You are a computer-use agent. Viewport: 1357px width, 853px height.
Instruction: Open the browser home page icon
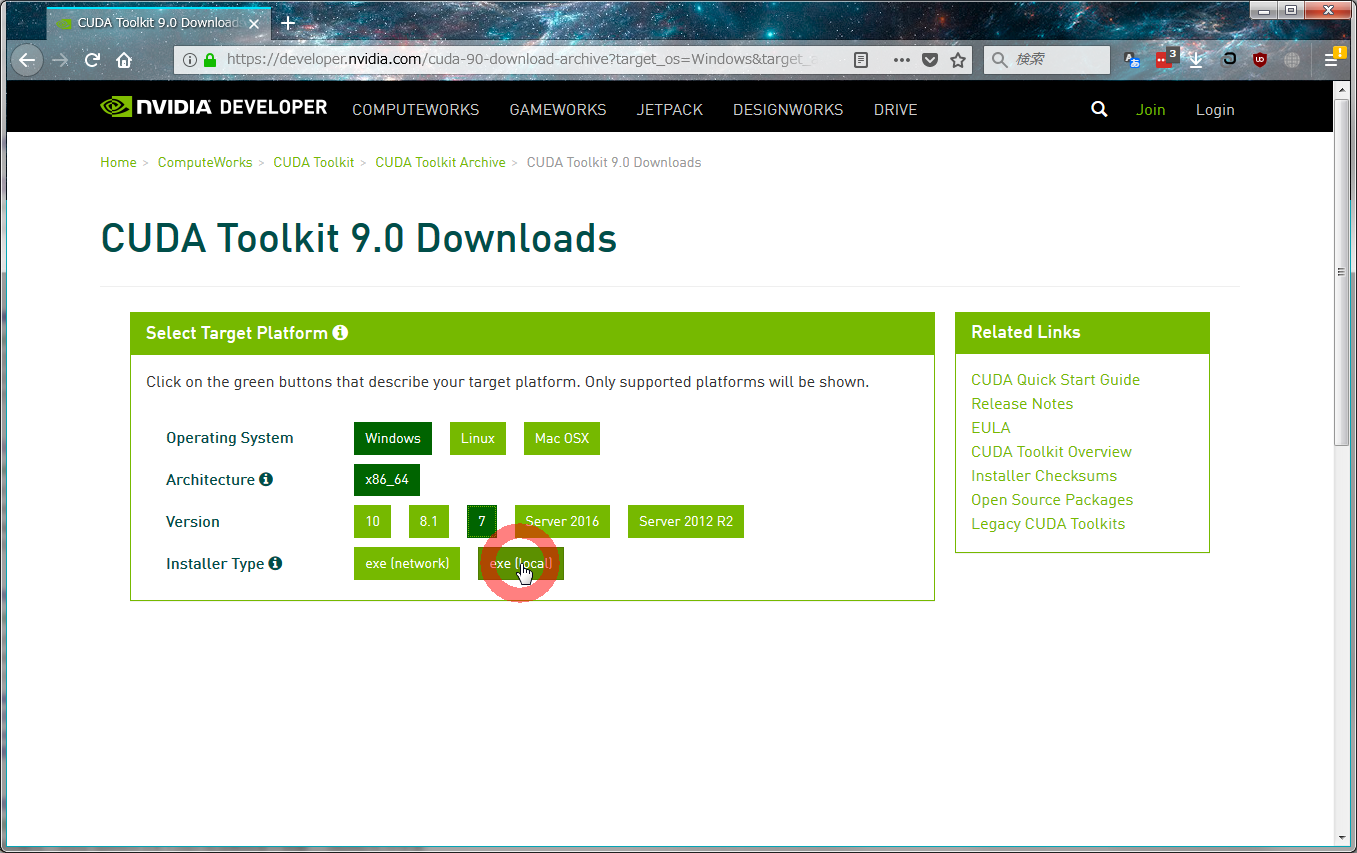tap(124, 60)
